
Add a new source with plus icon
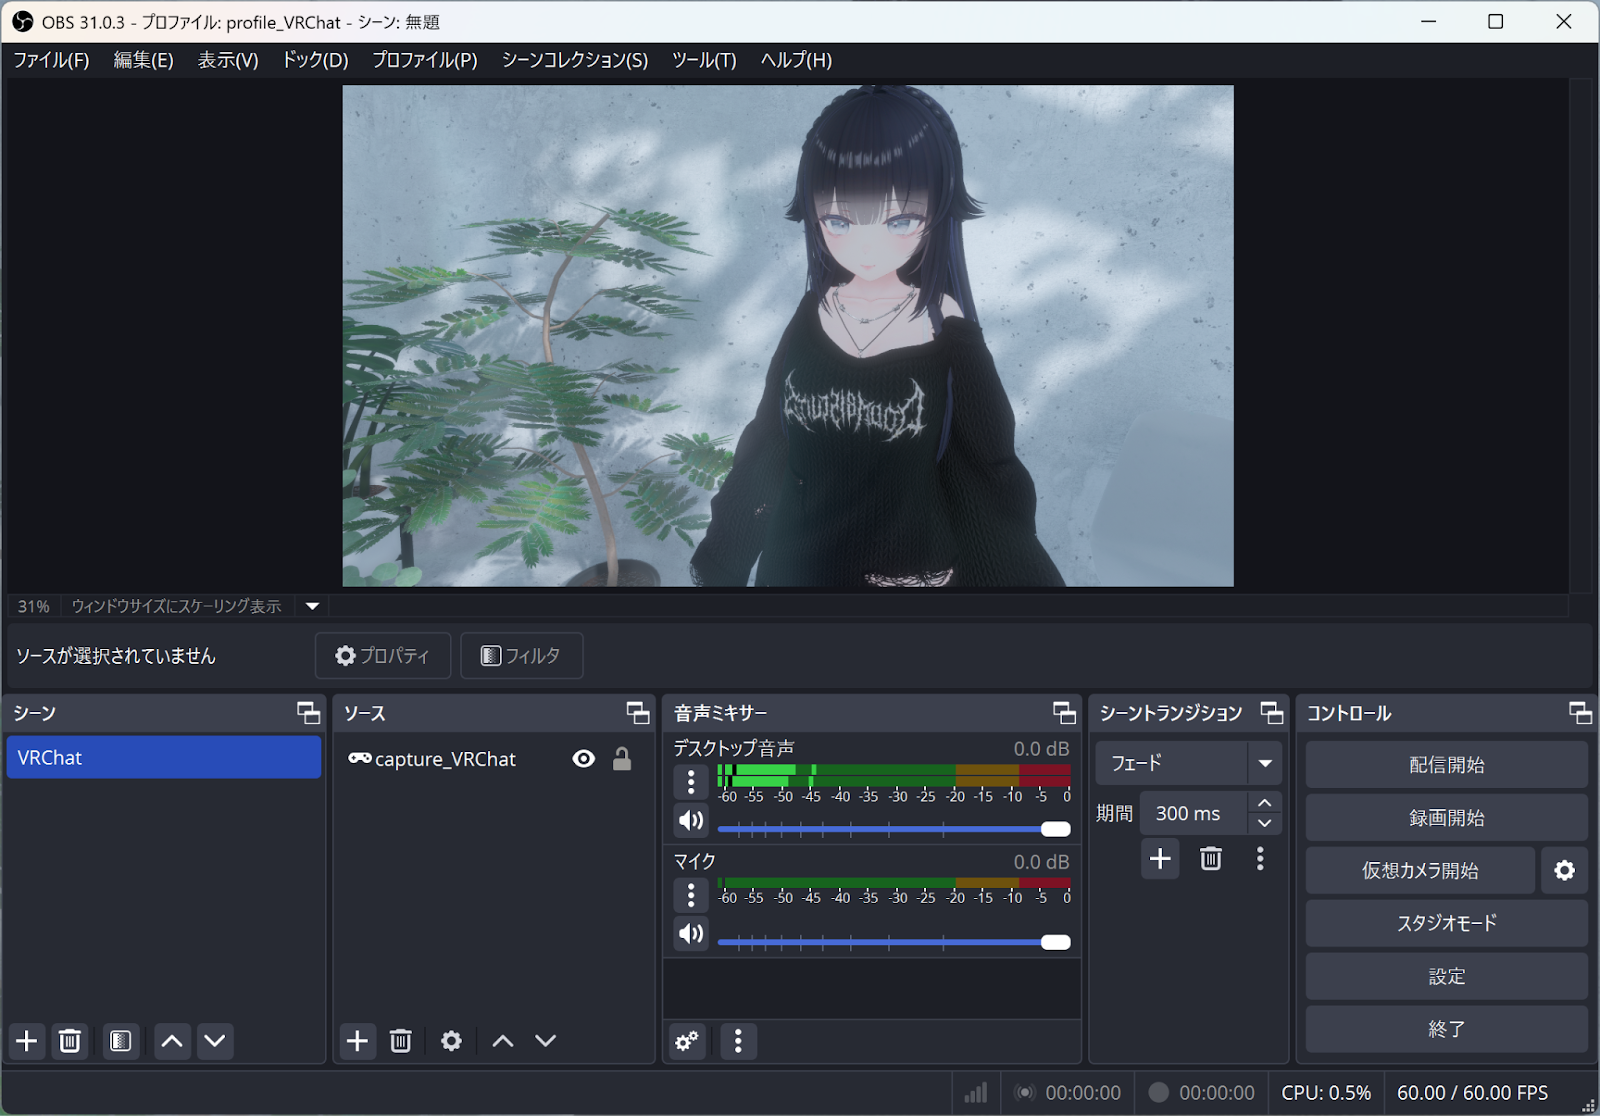pos(357,1041)
